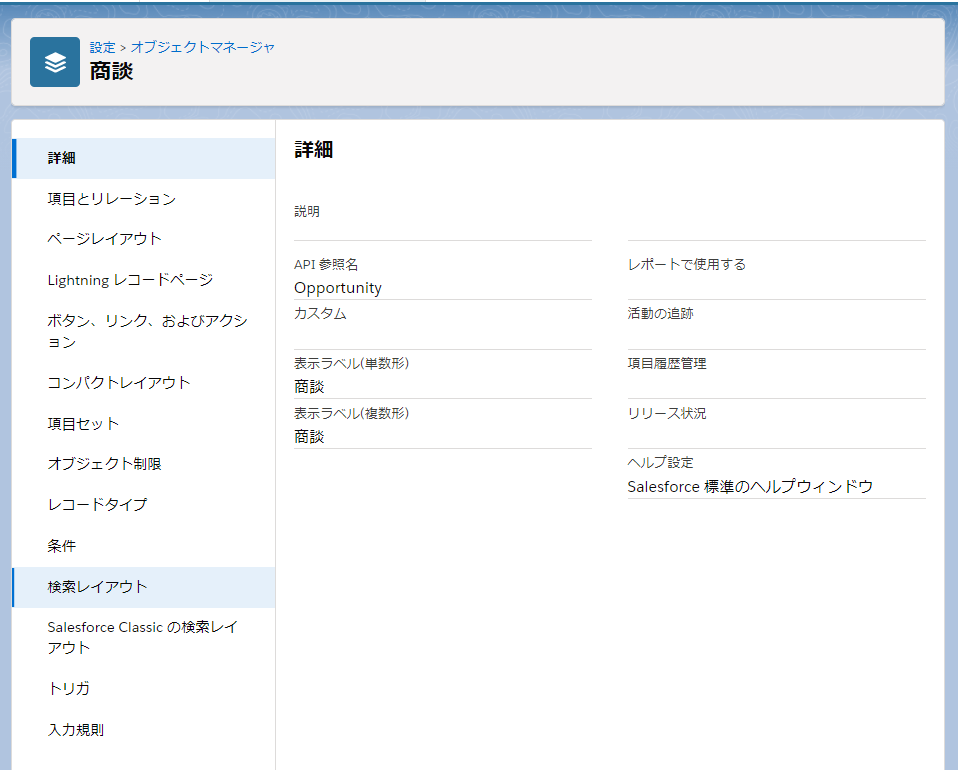This screenshot has width=958, height=770.
Task: Click the リリース状況 label
Action: tap(667, 414)
